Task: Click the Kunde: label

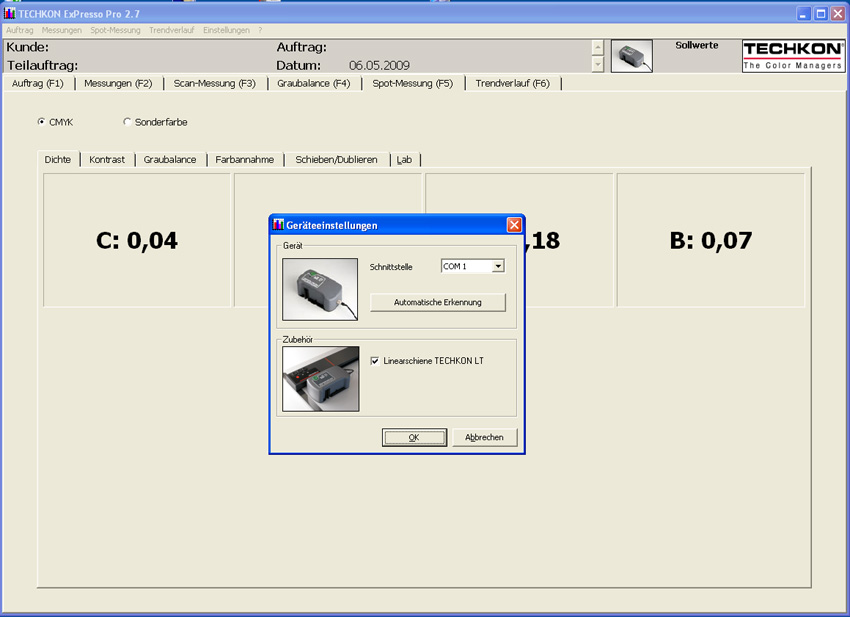Action: (x=28, y=47)
